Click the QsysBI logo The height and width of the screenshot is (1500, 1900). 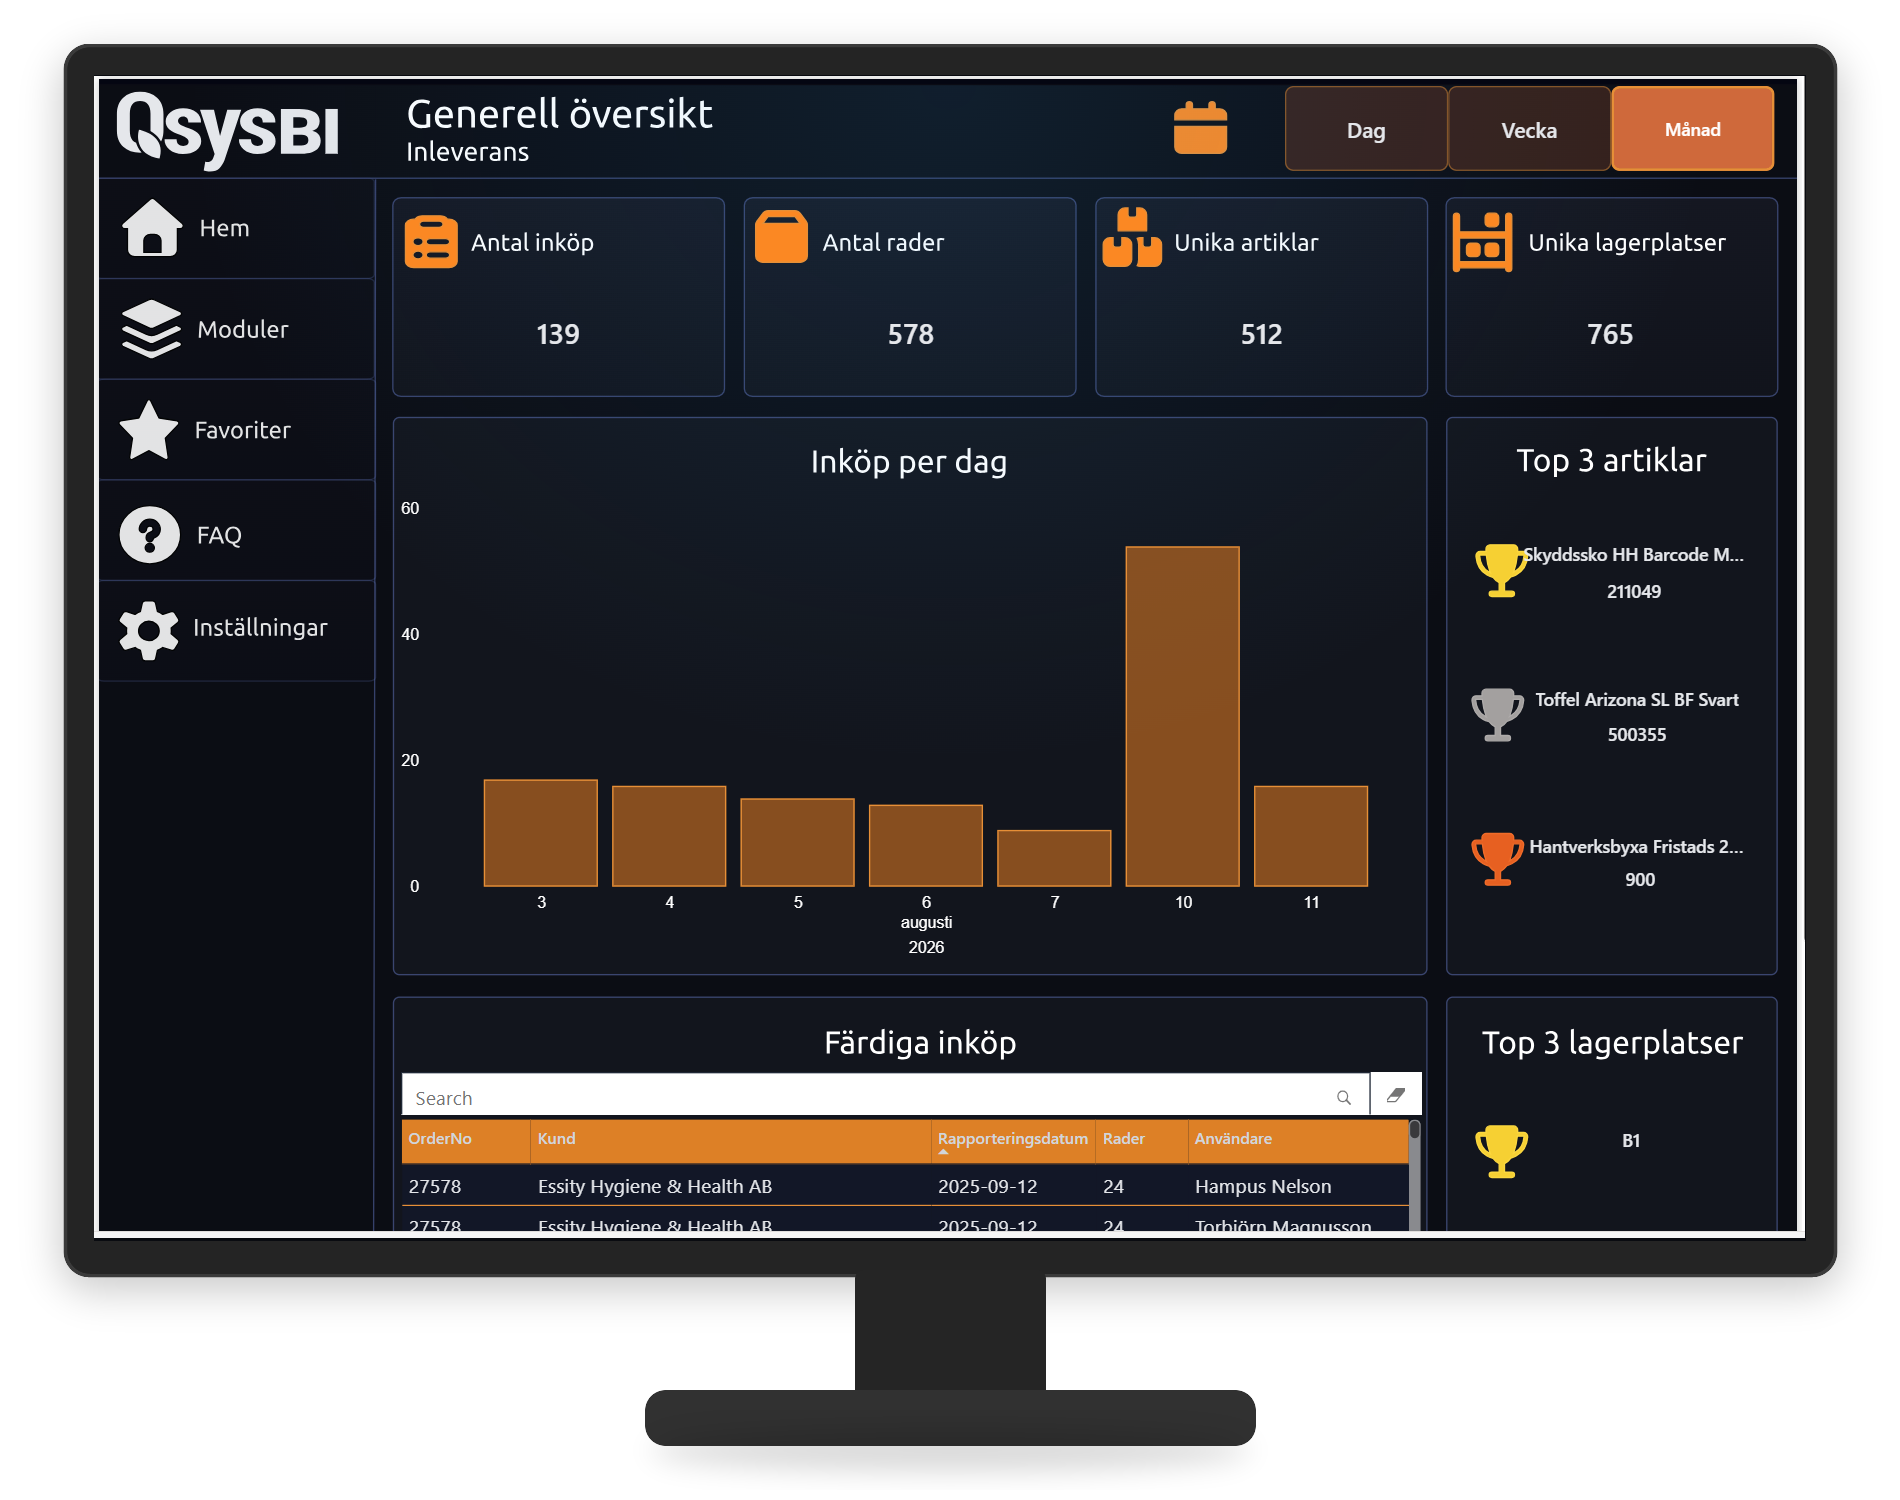228,129
